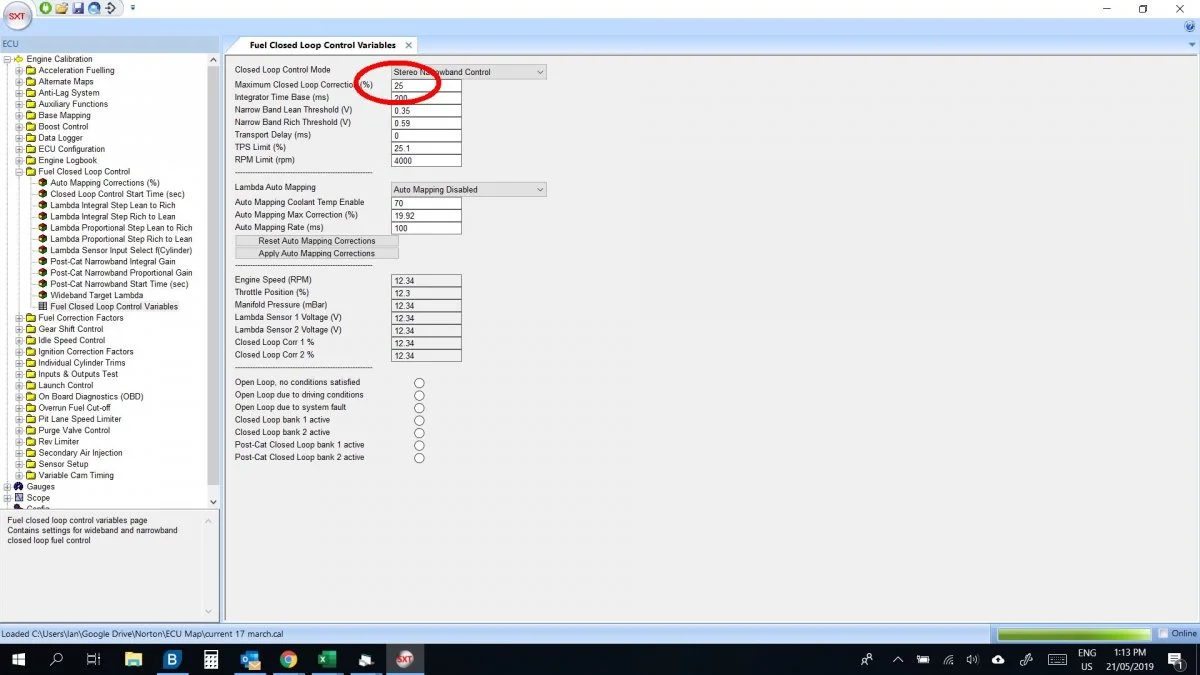
Task: Open Excel from the Windows taskbar
Action: pyautogui.click(x=326, y=659)
